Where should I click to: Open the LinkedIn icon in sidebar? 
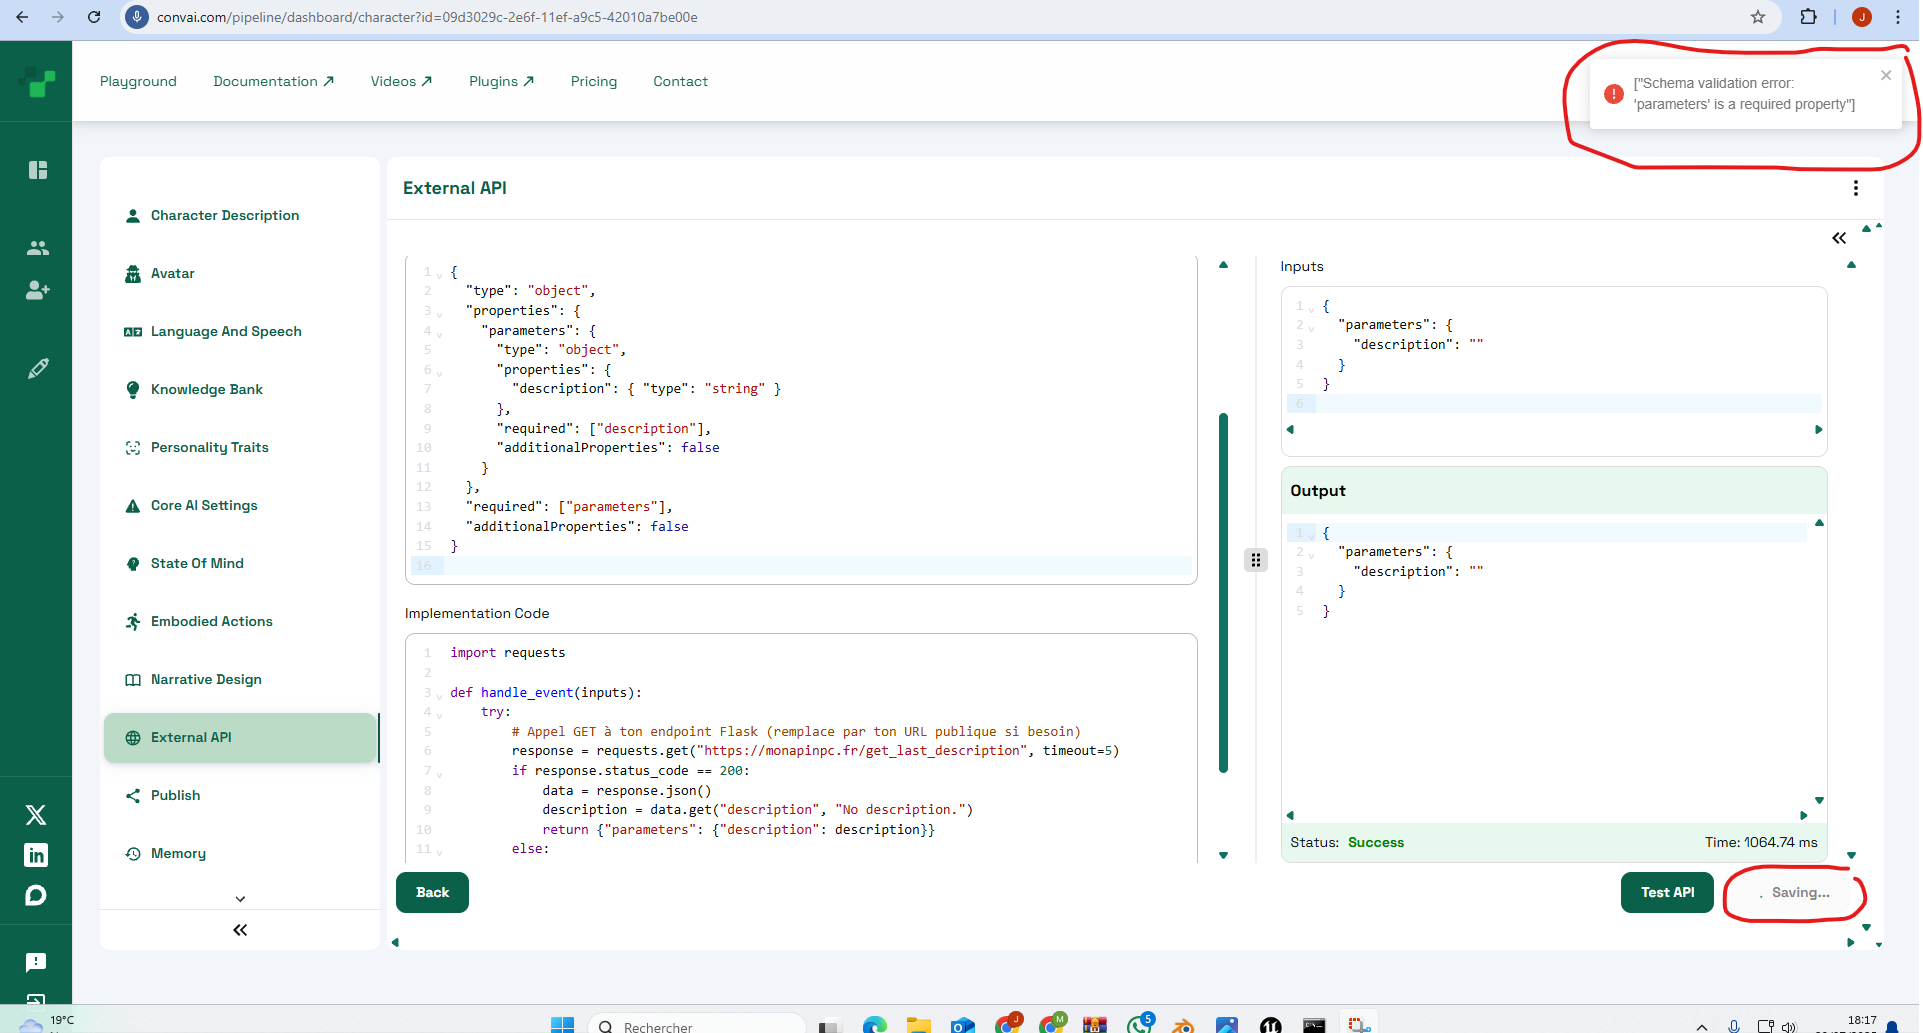tap(36, 855)
